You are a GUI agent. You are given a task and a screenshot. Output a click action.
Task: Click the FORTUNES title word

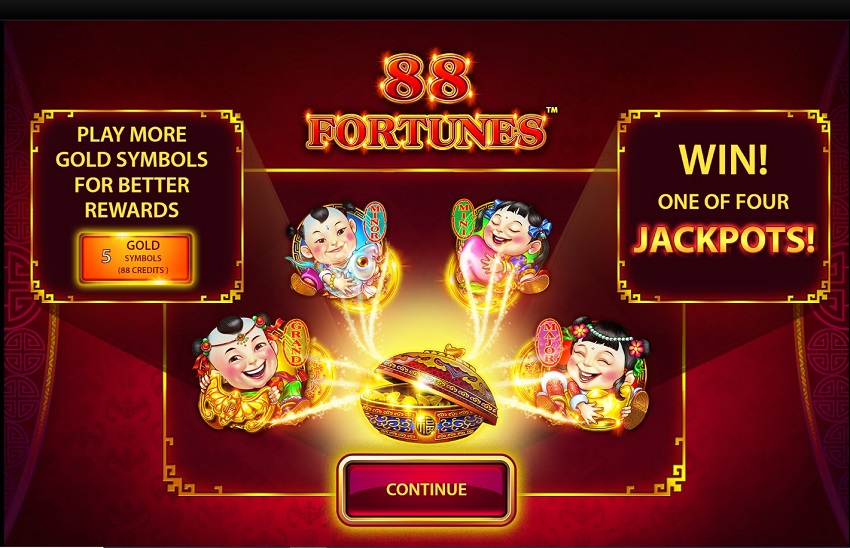click(426, 130)
